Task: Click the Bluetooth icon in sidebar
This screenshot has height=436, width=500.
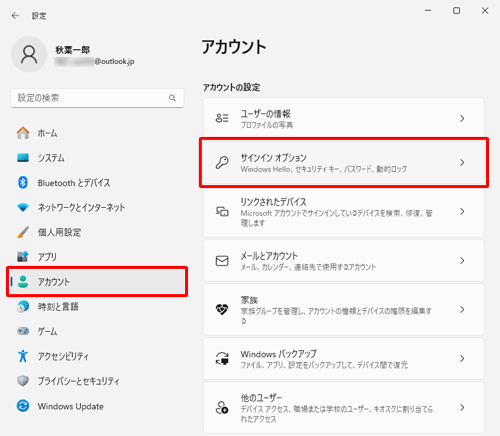Action: click(23, 182)
